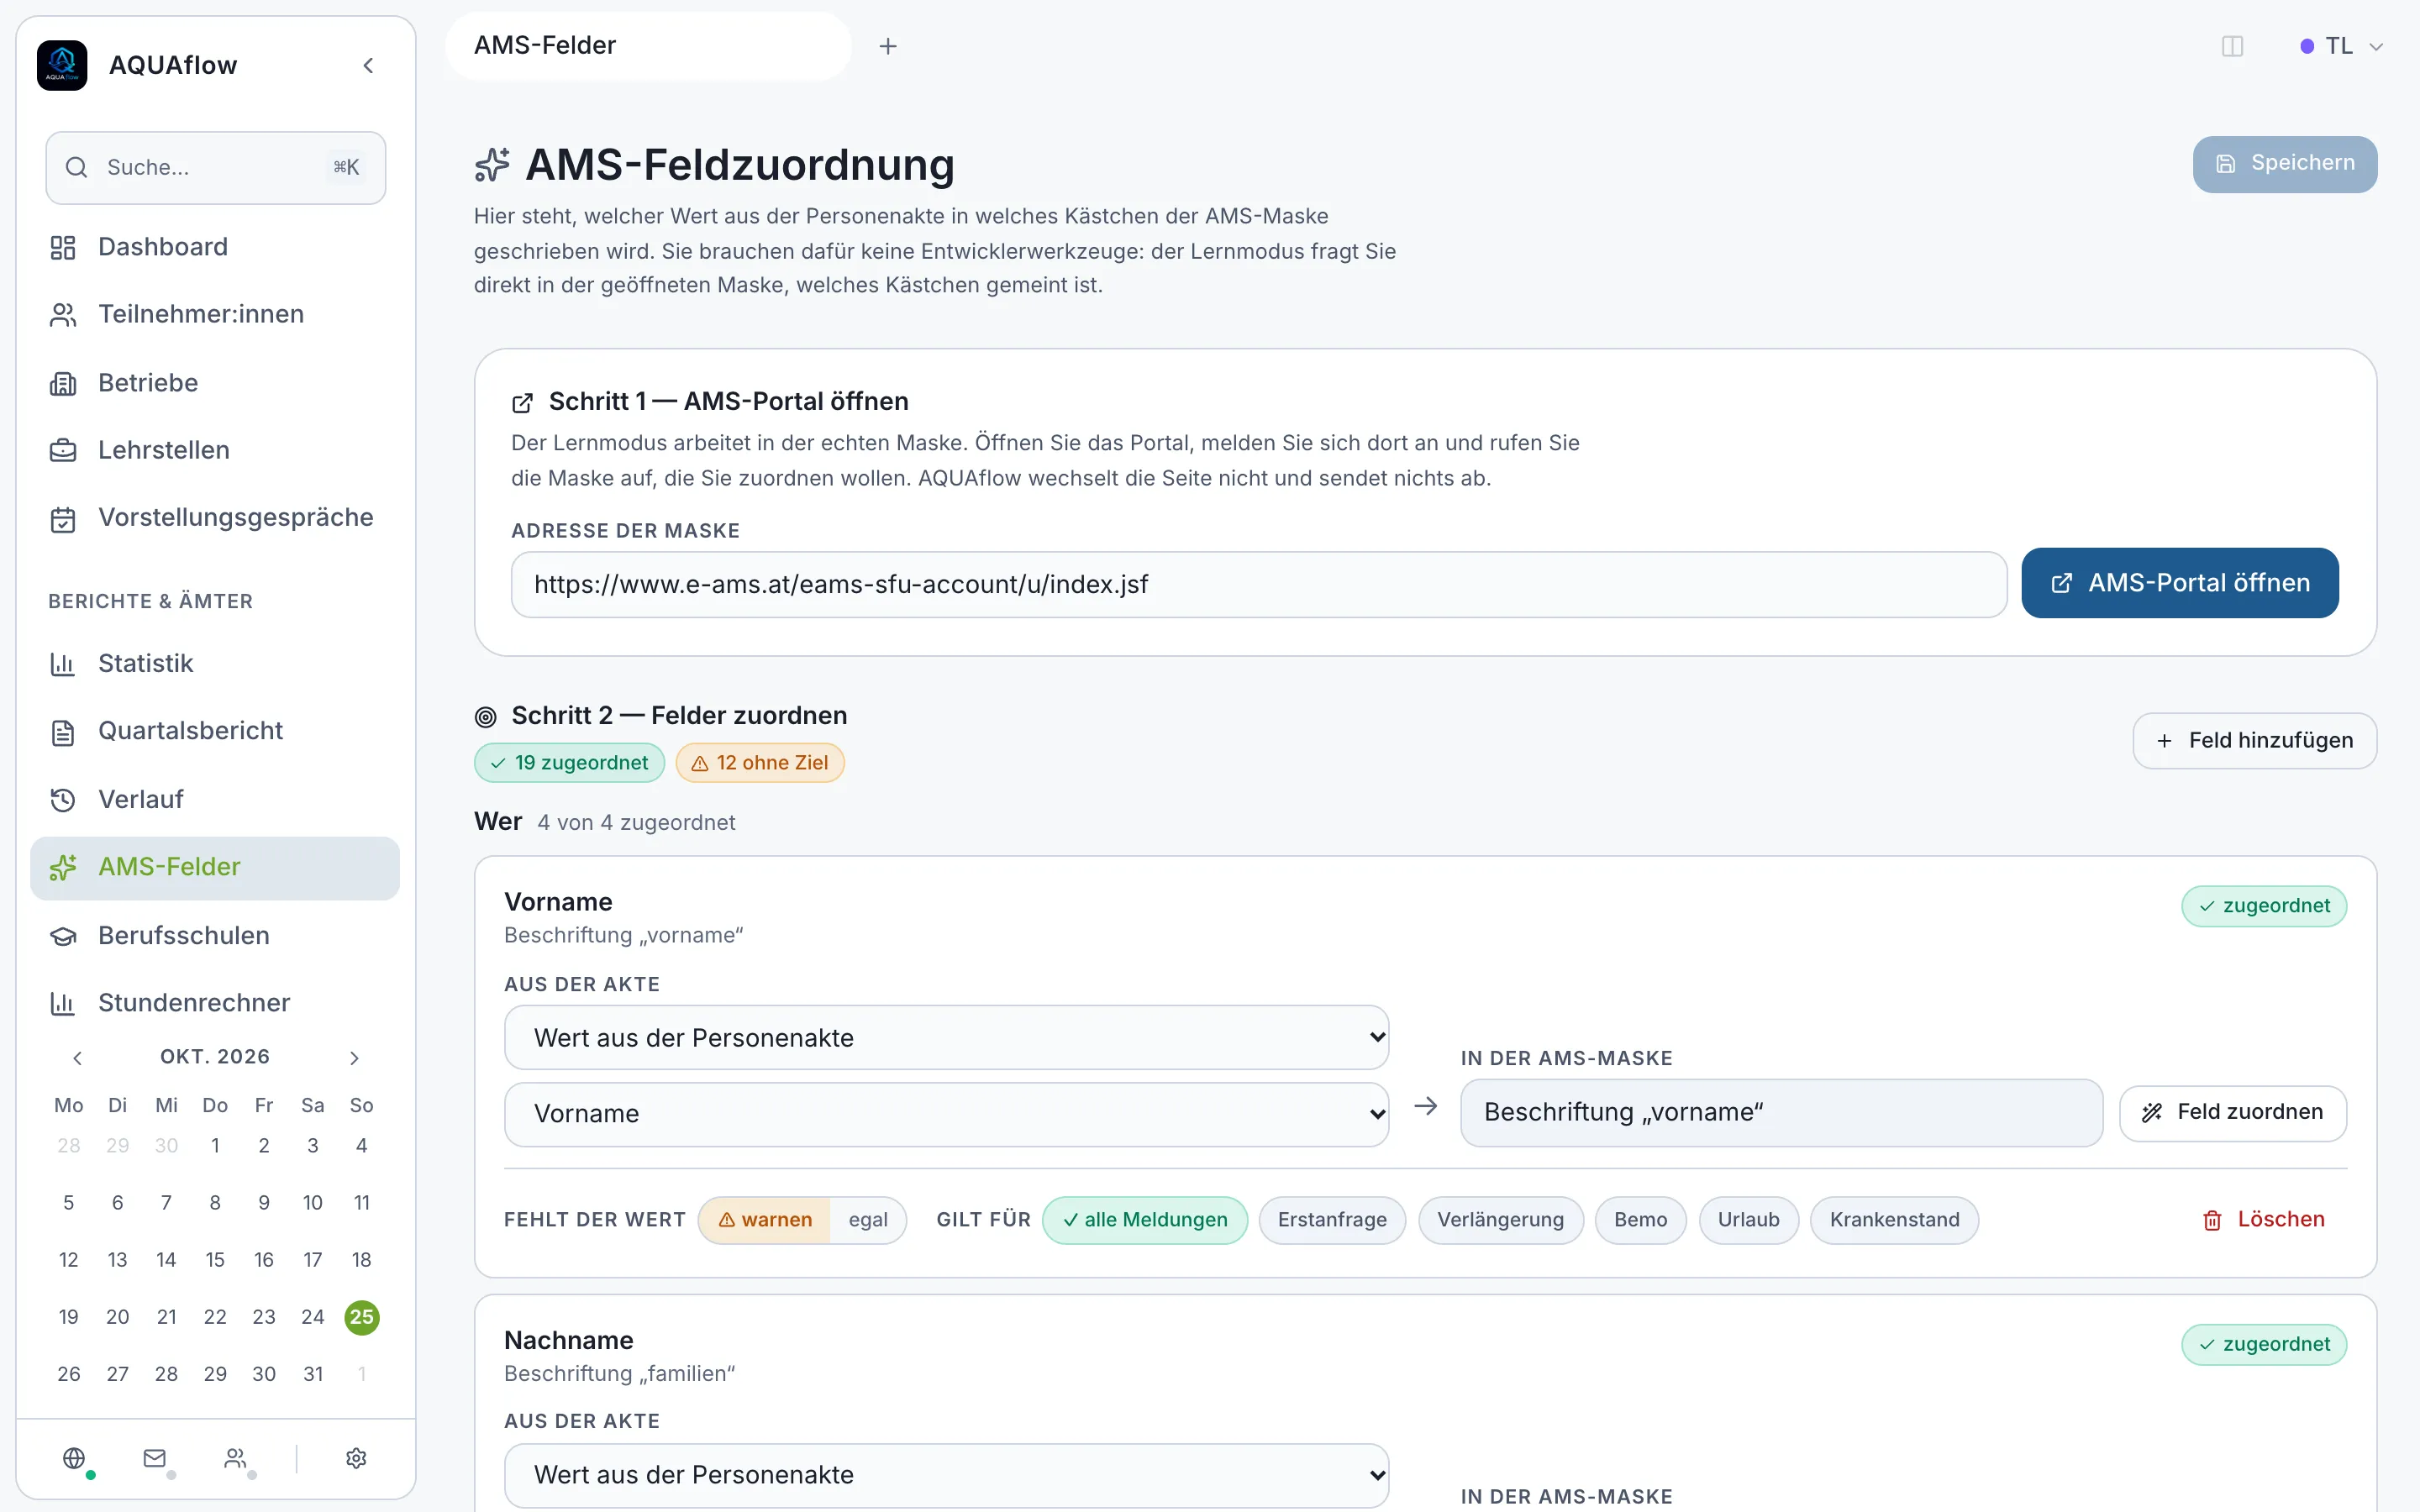Open a new tab with the plus icon
The height and width of the screenshot is (1512, 2420).
887,46
